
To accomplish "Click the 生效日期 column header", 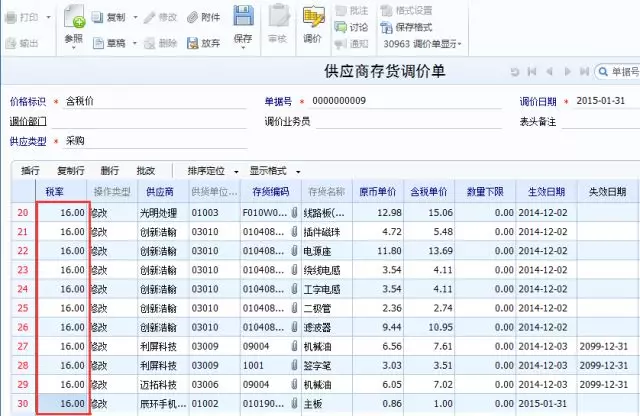I will 547,192.
